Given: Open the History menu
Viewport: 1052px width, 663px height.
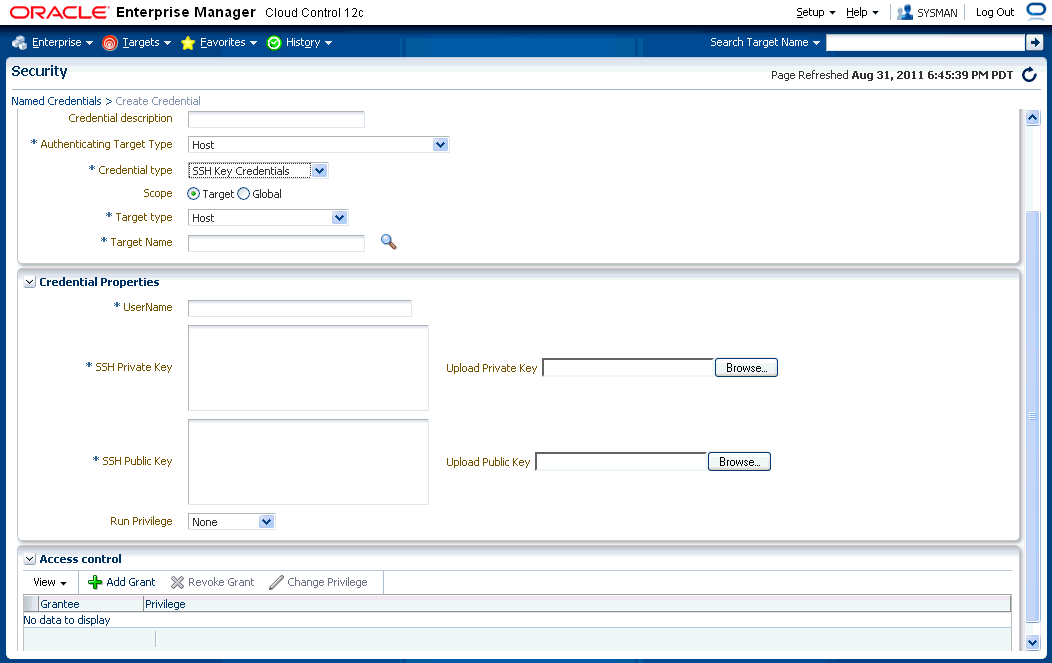Looking at the screenshot, I should [309, 42].
